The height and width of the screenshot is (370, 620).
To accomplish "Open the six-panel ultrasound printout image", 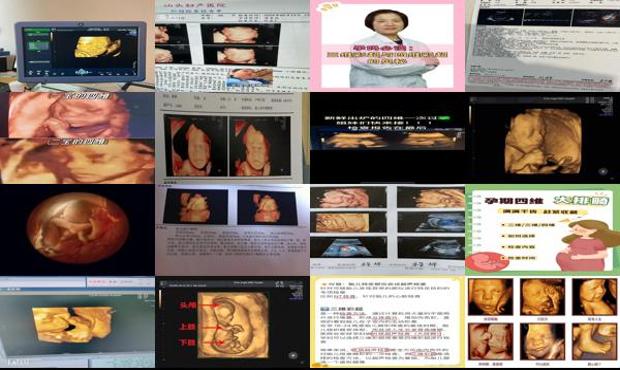I will point(387,230).
